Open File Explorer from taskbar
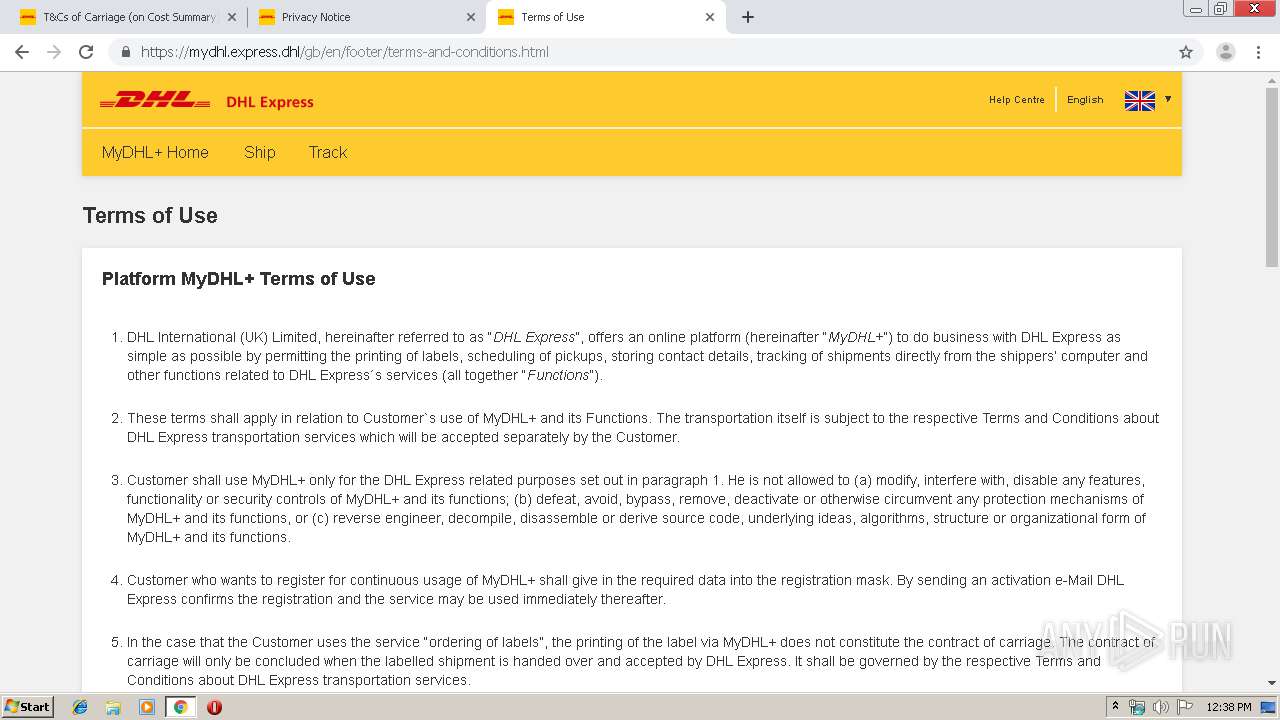1280x720 pixels. (113, 707)
